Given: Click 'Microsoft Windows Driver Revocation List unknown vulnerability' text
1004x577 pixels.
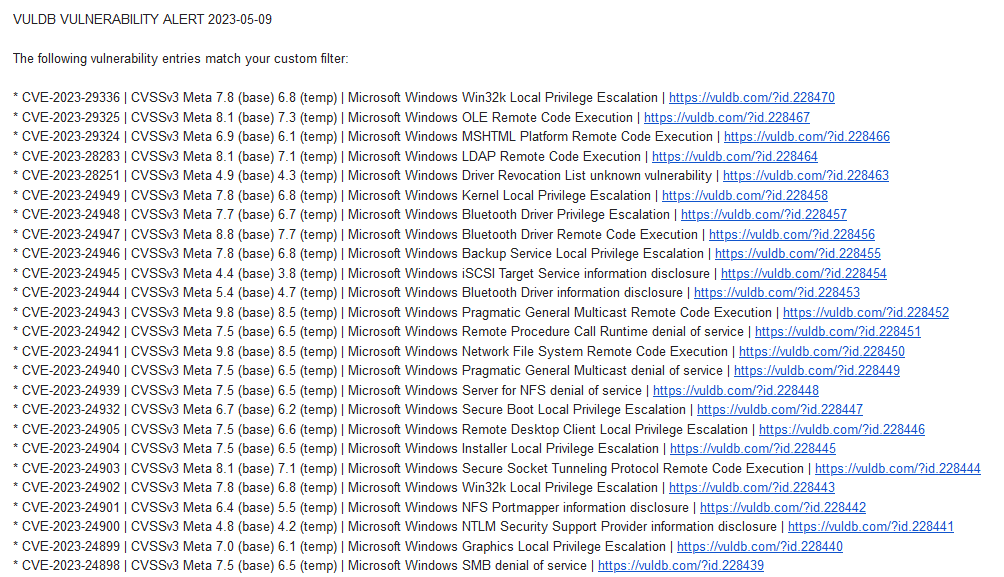Looking at the screenshot, I should (530, 176).
